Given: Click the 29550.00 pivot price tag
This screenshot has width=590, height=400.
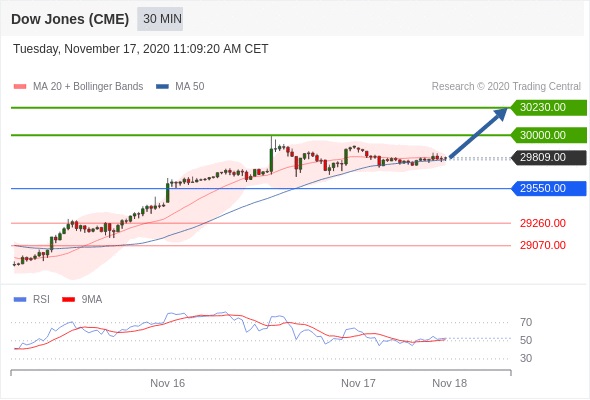Looking at the screenshot, I should 549,189.
